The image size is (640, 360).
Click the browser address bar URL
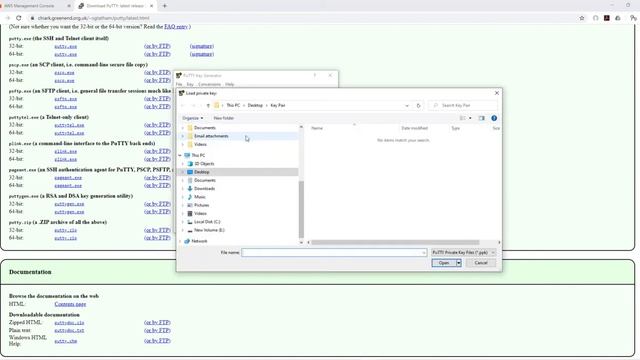[93, 18]
